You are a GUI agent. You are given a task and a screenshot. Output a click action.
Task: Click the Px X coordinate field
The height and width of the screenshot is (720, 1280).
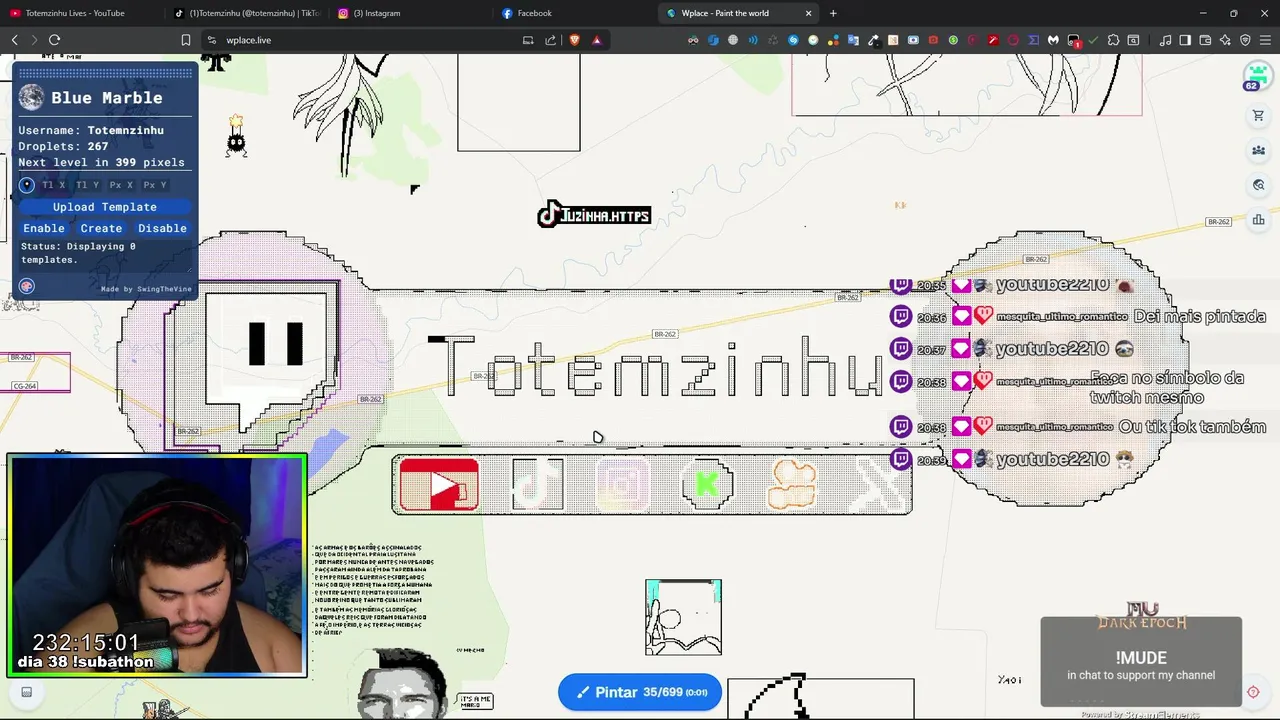coord(122,185)
